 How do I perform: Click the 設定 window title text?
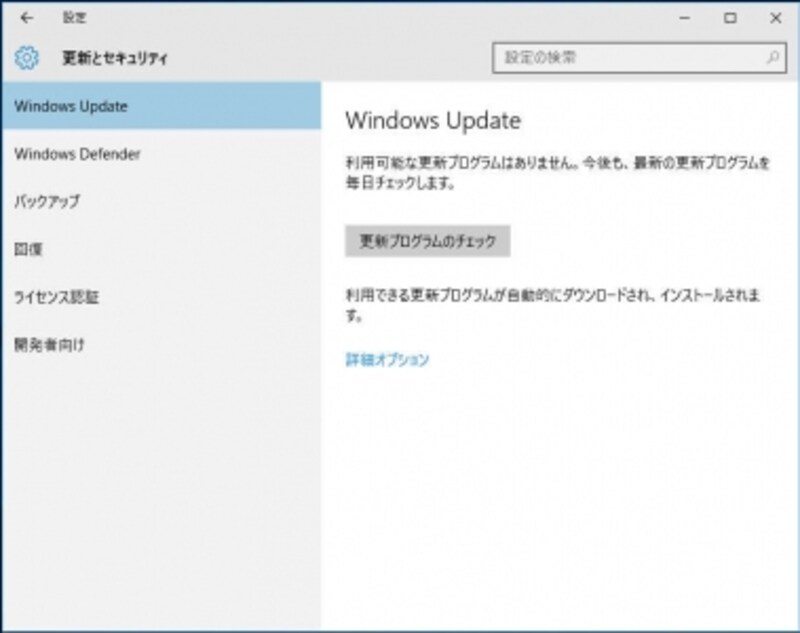(74, 18)
